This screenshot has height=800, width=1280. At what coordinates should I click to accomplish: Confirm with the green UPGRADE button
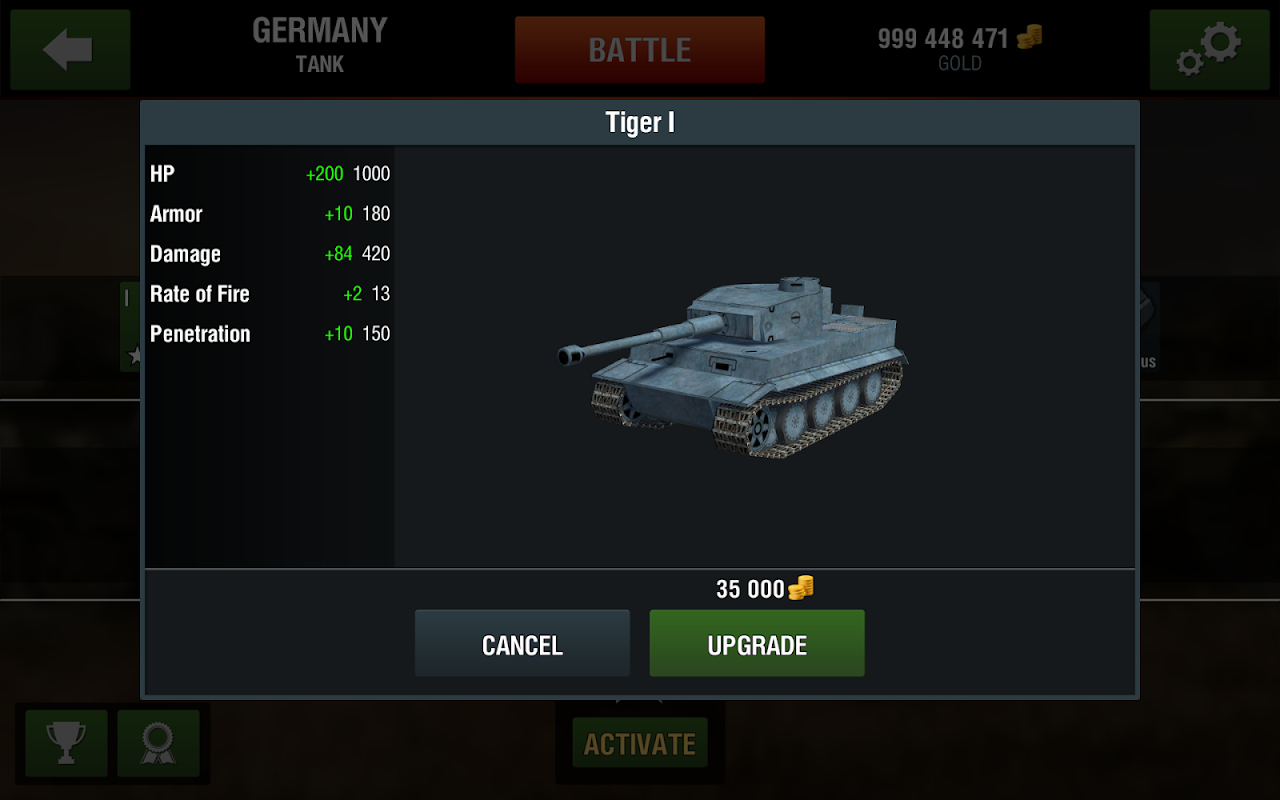coord(757,644)
